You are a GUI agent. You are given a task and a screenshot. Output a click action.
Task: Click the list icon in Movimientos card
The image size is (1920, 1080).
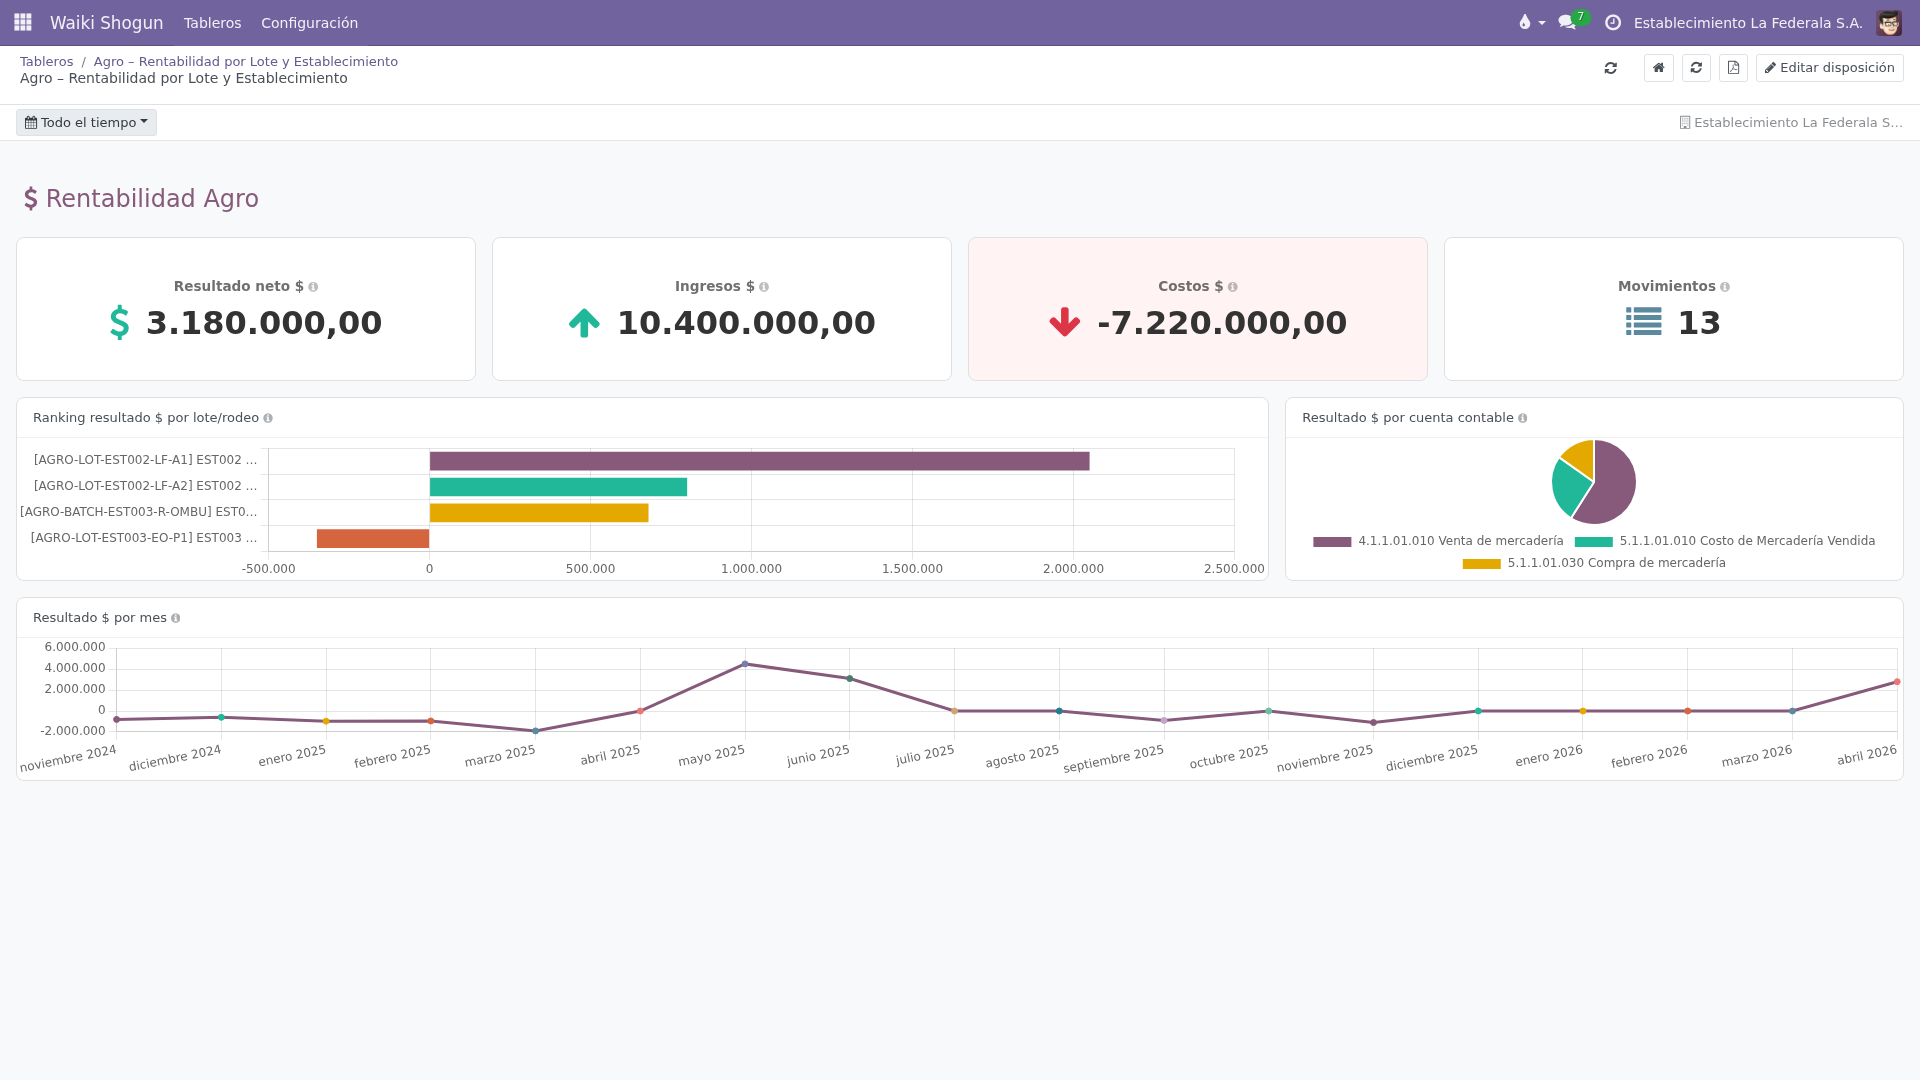point(1643,322)
